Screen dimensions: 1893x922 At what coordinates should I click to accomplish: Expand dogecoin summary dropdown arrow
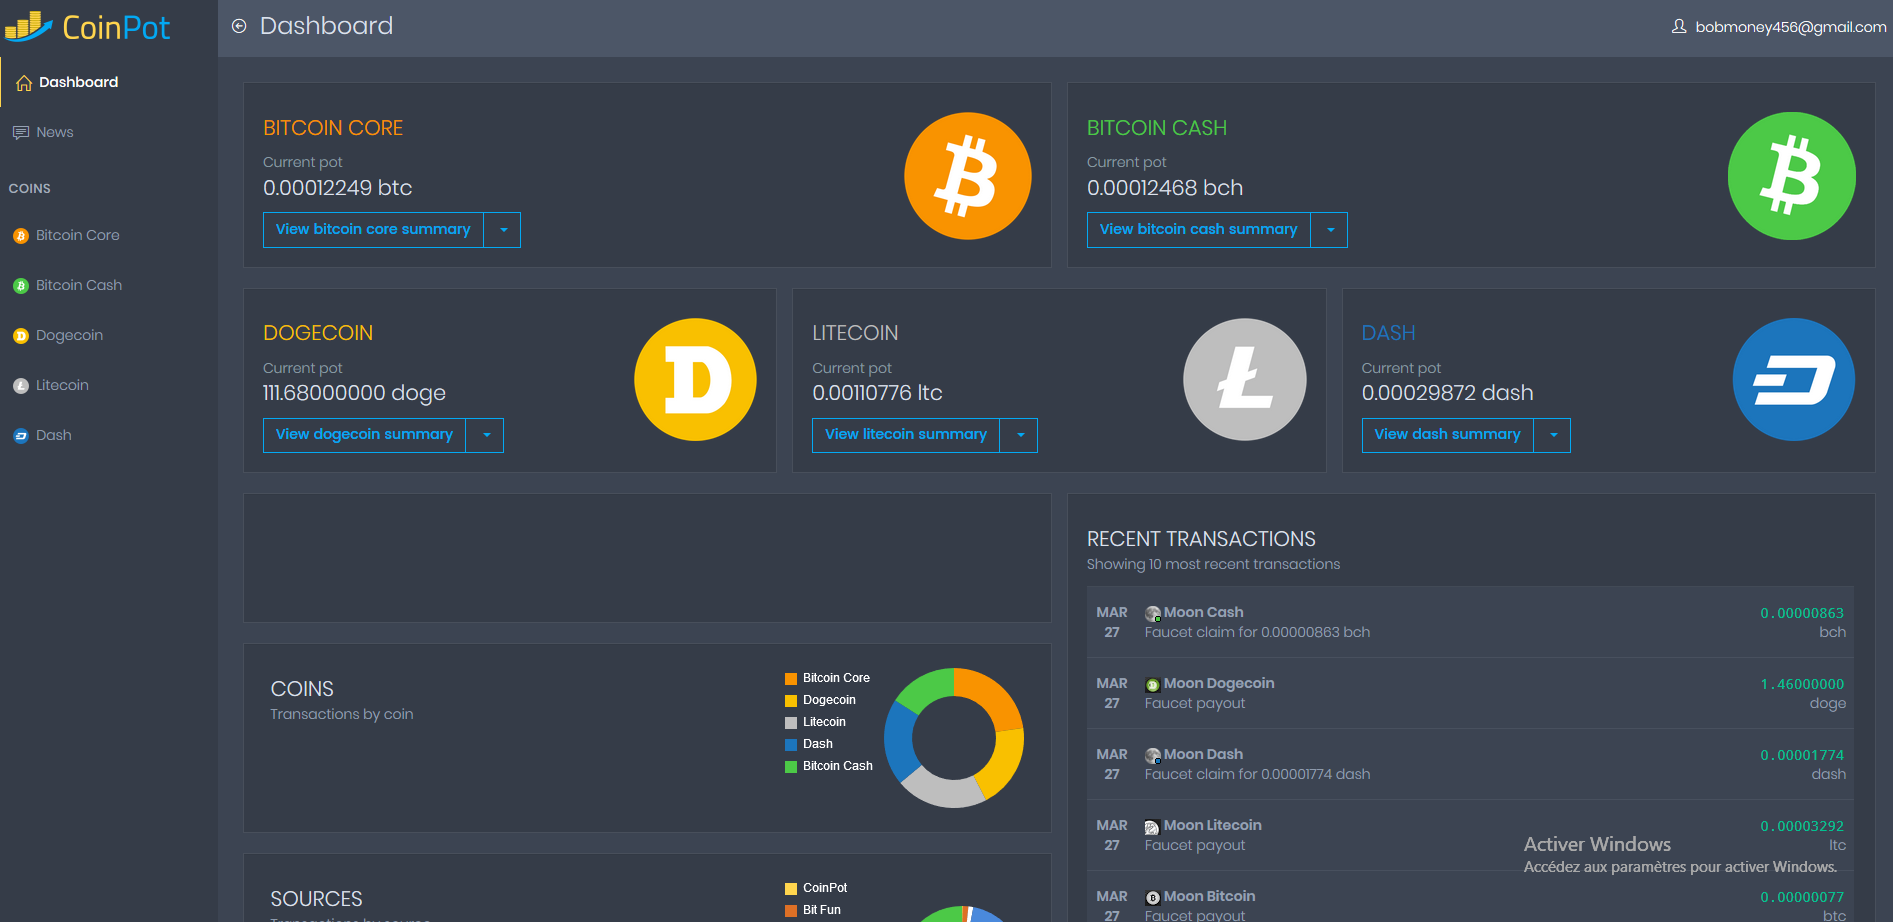[486, 435]
